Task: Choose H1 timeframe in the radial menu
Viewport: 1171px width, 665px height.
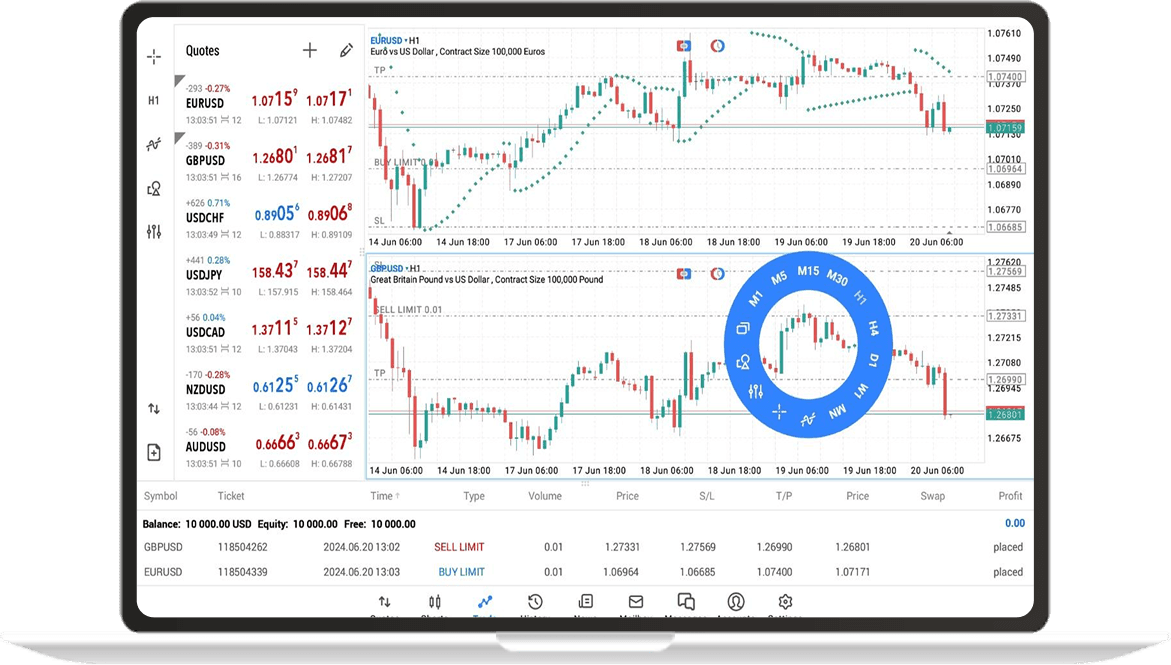Action: pos(860,298)
